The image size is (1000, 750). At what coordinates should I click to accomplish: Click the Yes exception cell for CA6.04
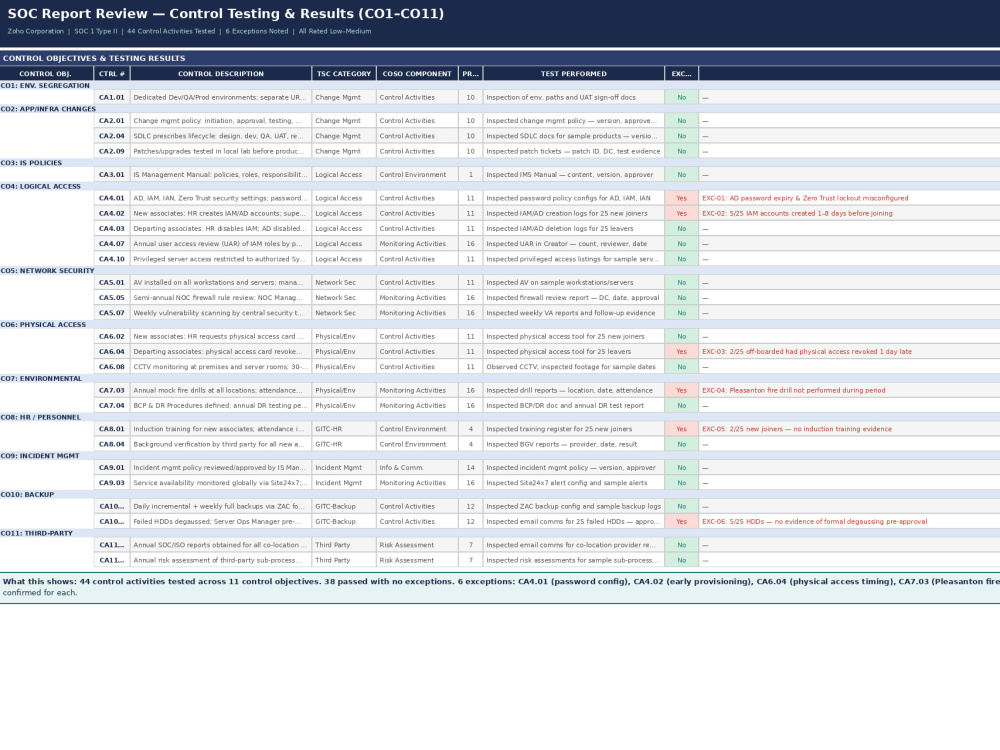click(681, 351)
